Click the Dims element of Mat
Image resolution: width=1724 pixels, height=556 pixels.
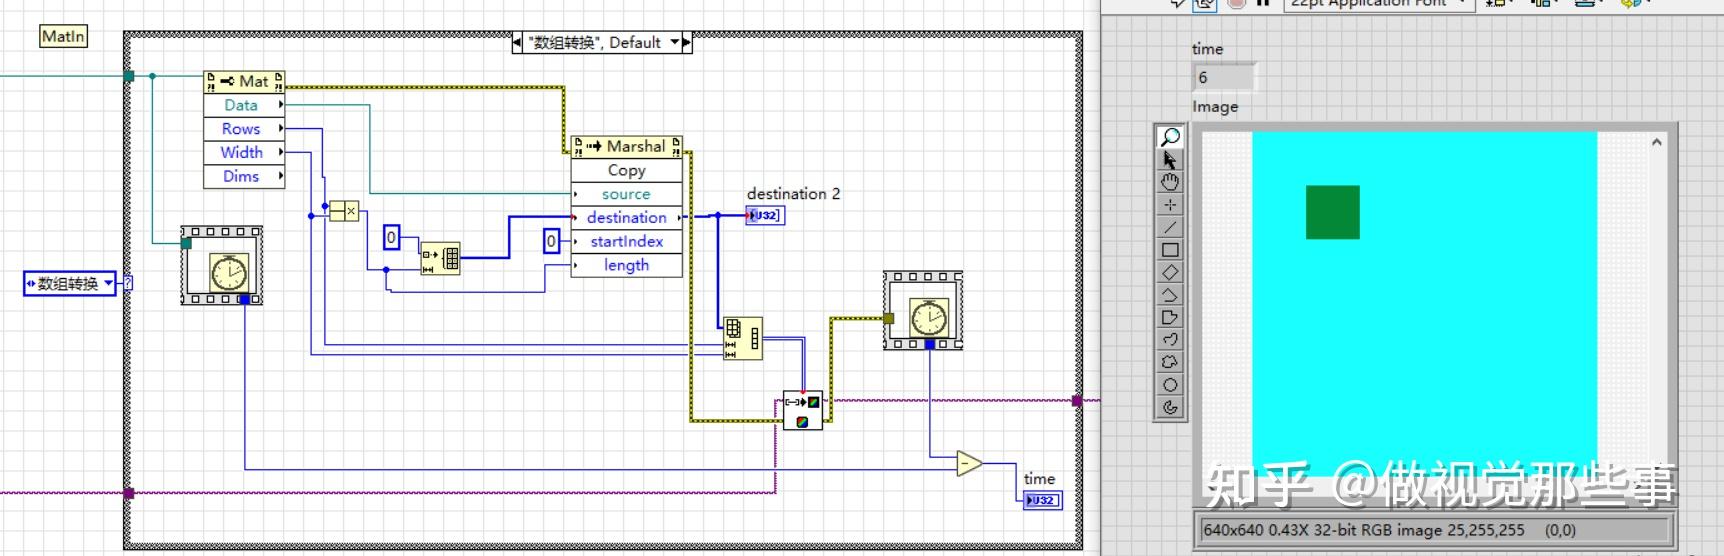click(x=244, y=176)
